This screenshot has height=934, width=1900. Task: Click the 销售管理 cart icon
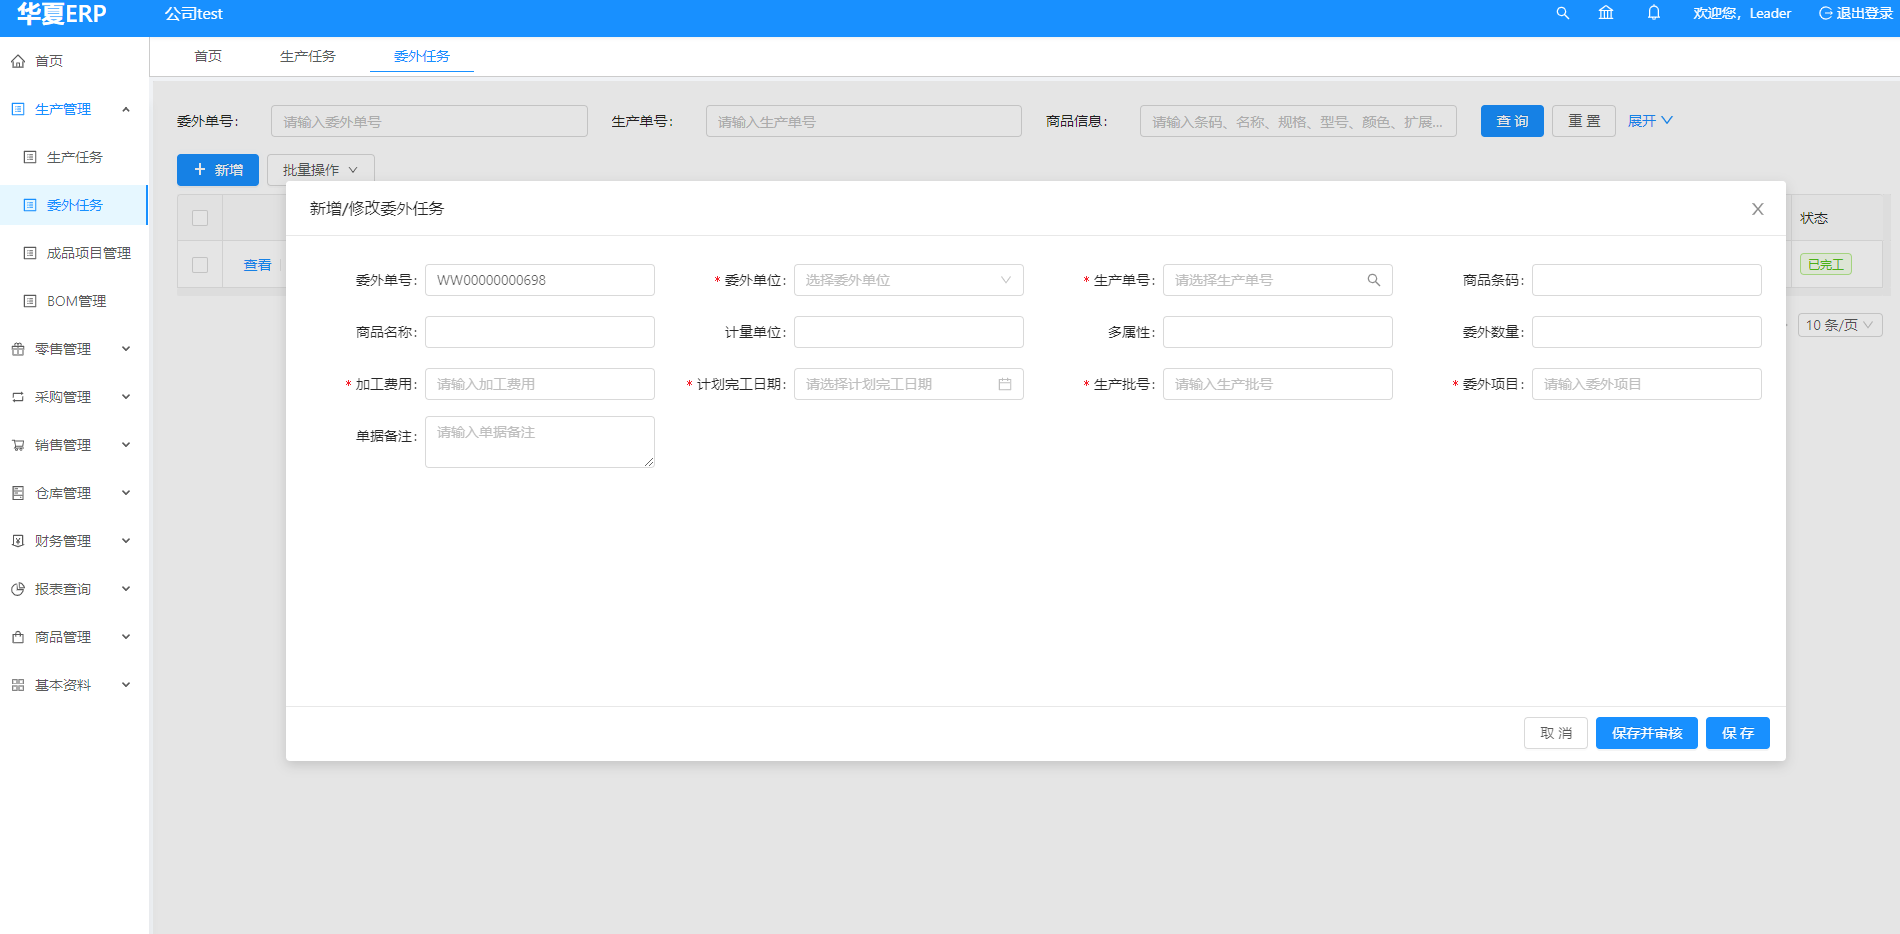[18, 445]
